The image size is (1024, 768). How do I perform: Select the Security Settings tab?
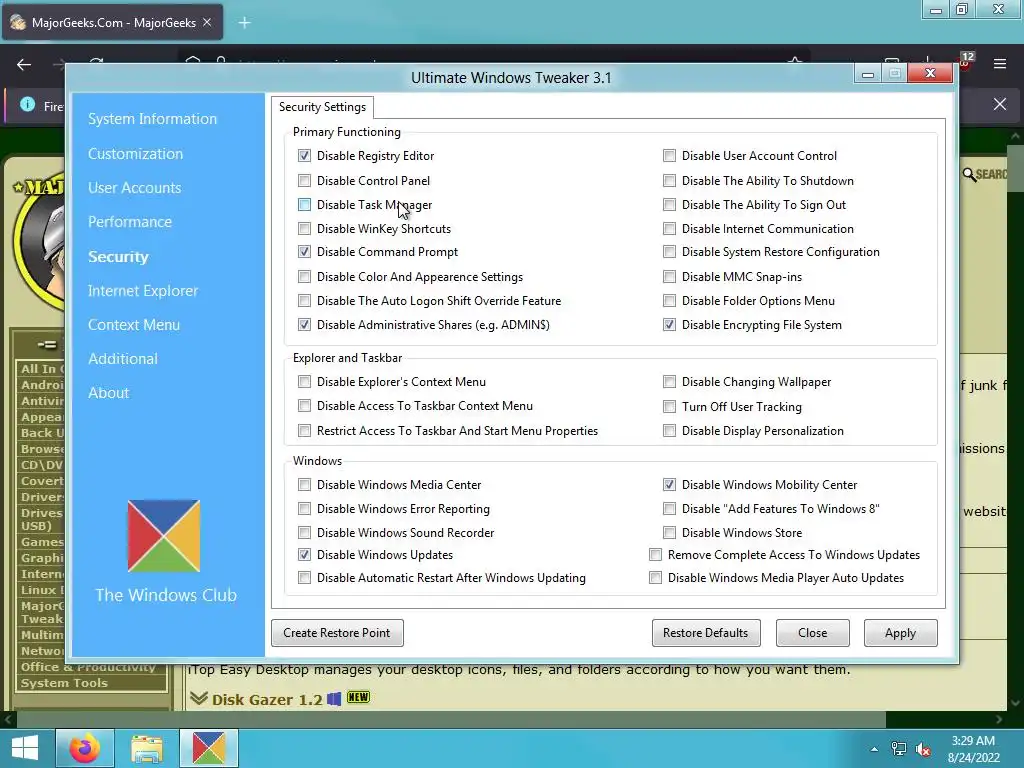323,107
